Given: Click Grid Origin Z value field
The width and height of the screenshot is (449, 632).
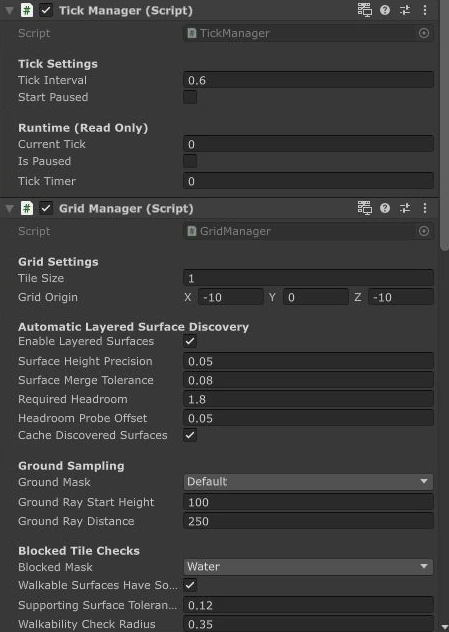Looking at the screenshot, I should pyautogui.click(x=401, y=297).
